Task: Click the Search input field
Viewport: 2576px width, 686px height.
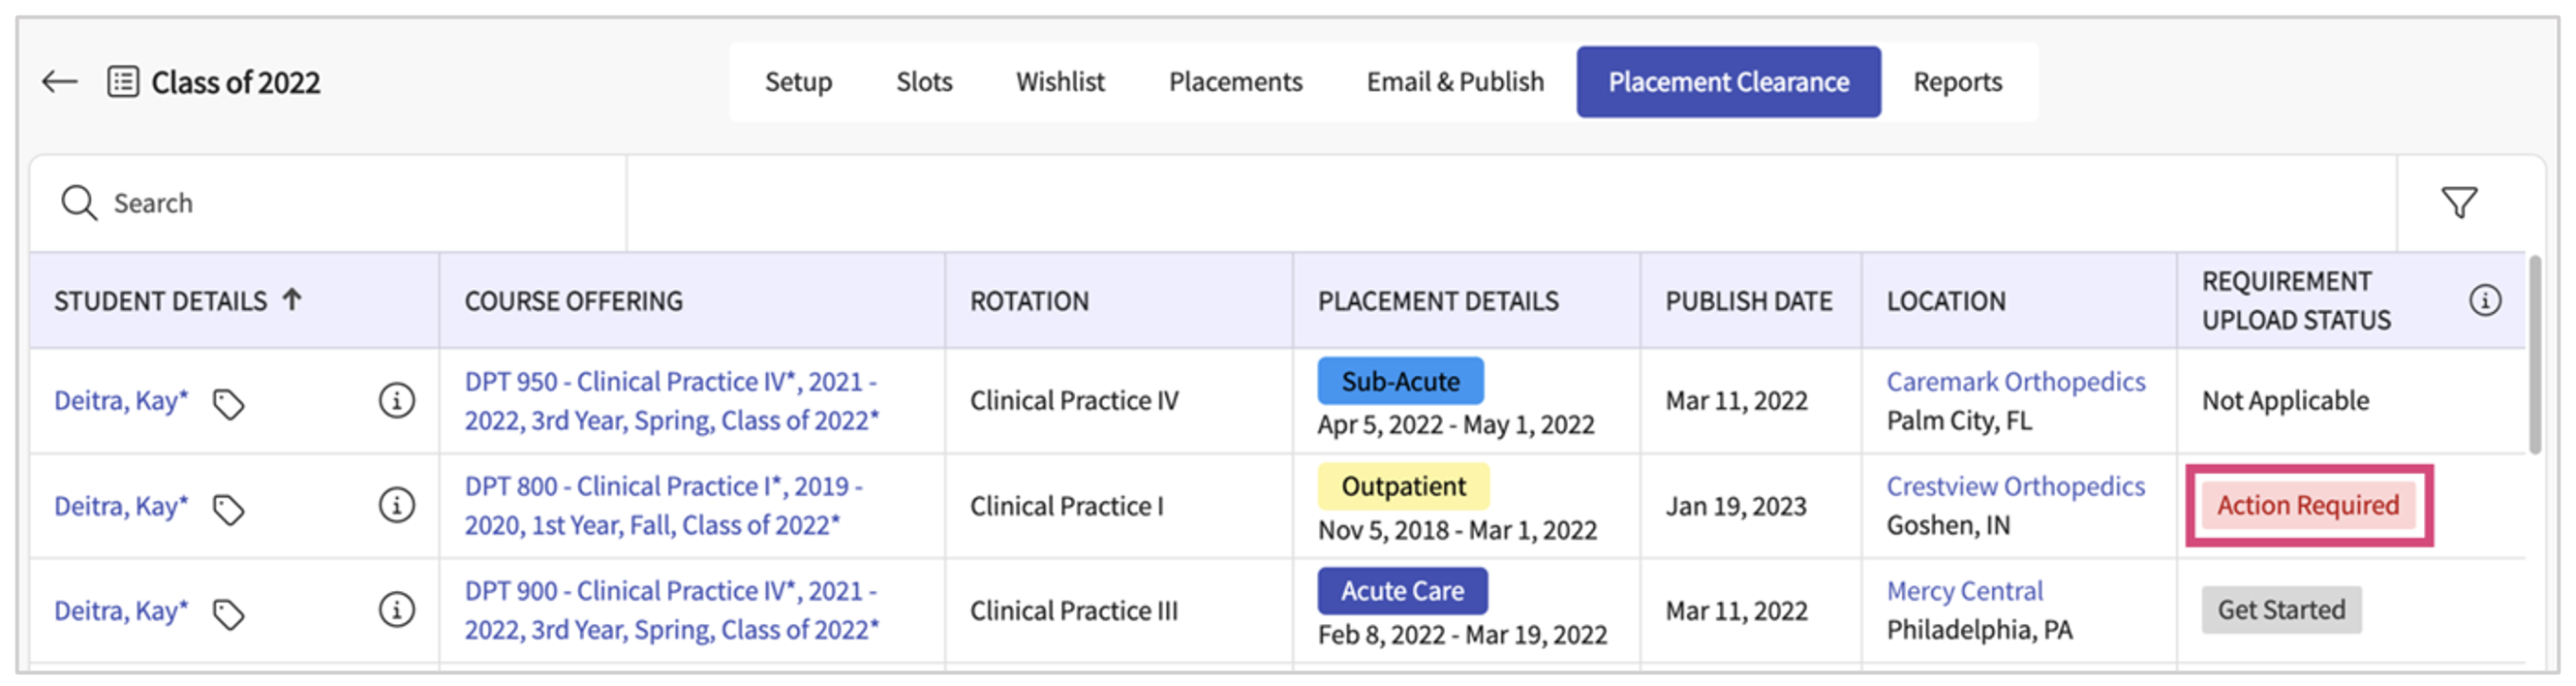Action: click(350, 203)
